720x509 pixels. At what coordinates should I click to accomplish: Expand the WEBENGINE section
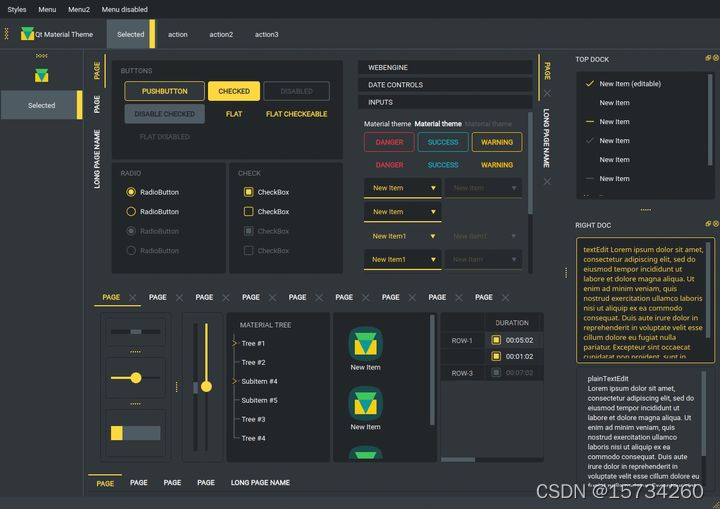pyautogui.click(x=444, y=68)
